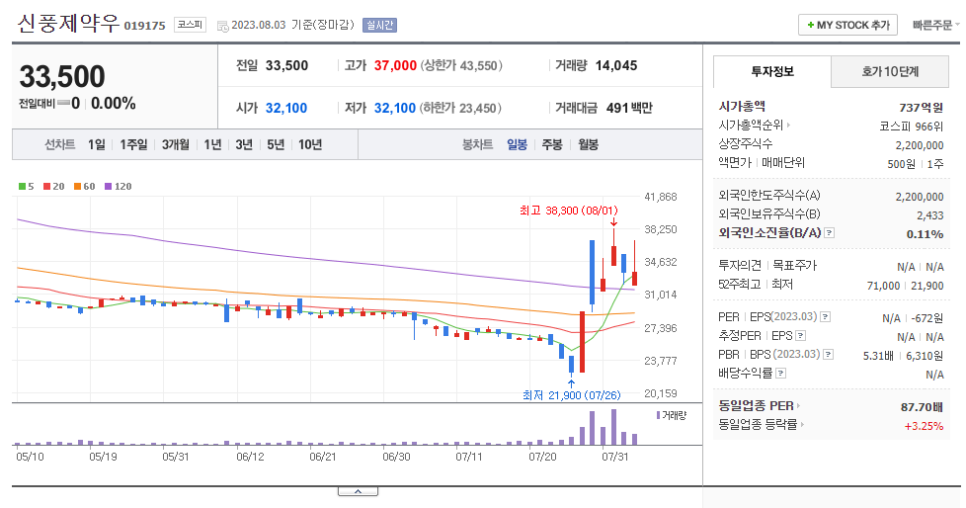
Task: Click the 07/31 date label on chart axis
Action: 615,457
